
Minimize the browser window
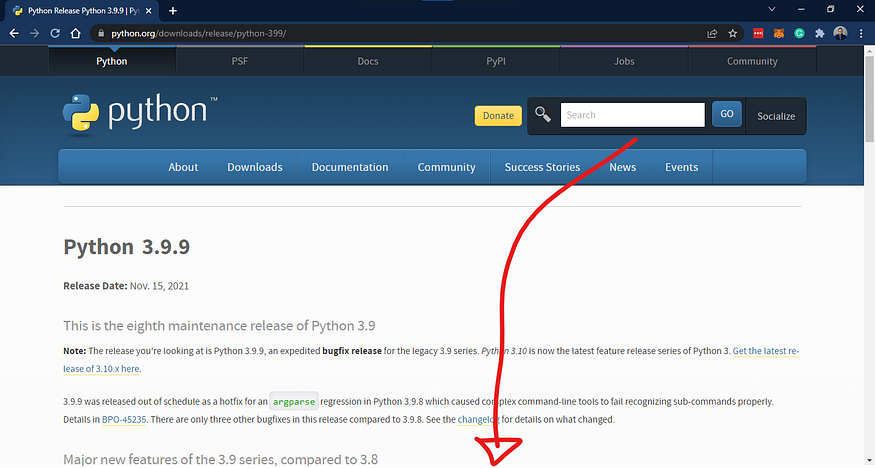click(801, 9)
